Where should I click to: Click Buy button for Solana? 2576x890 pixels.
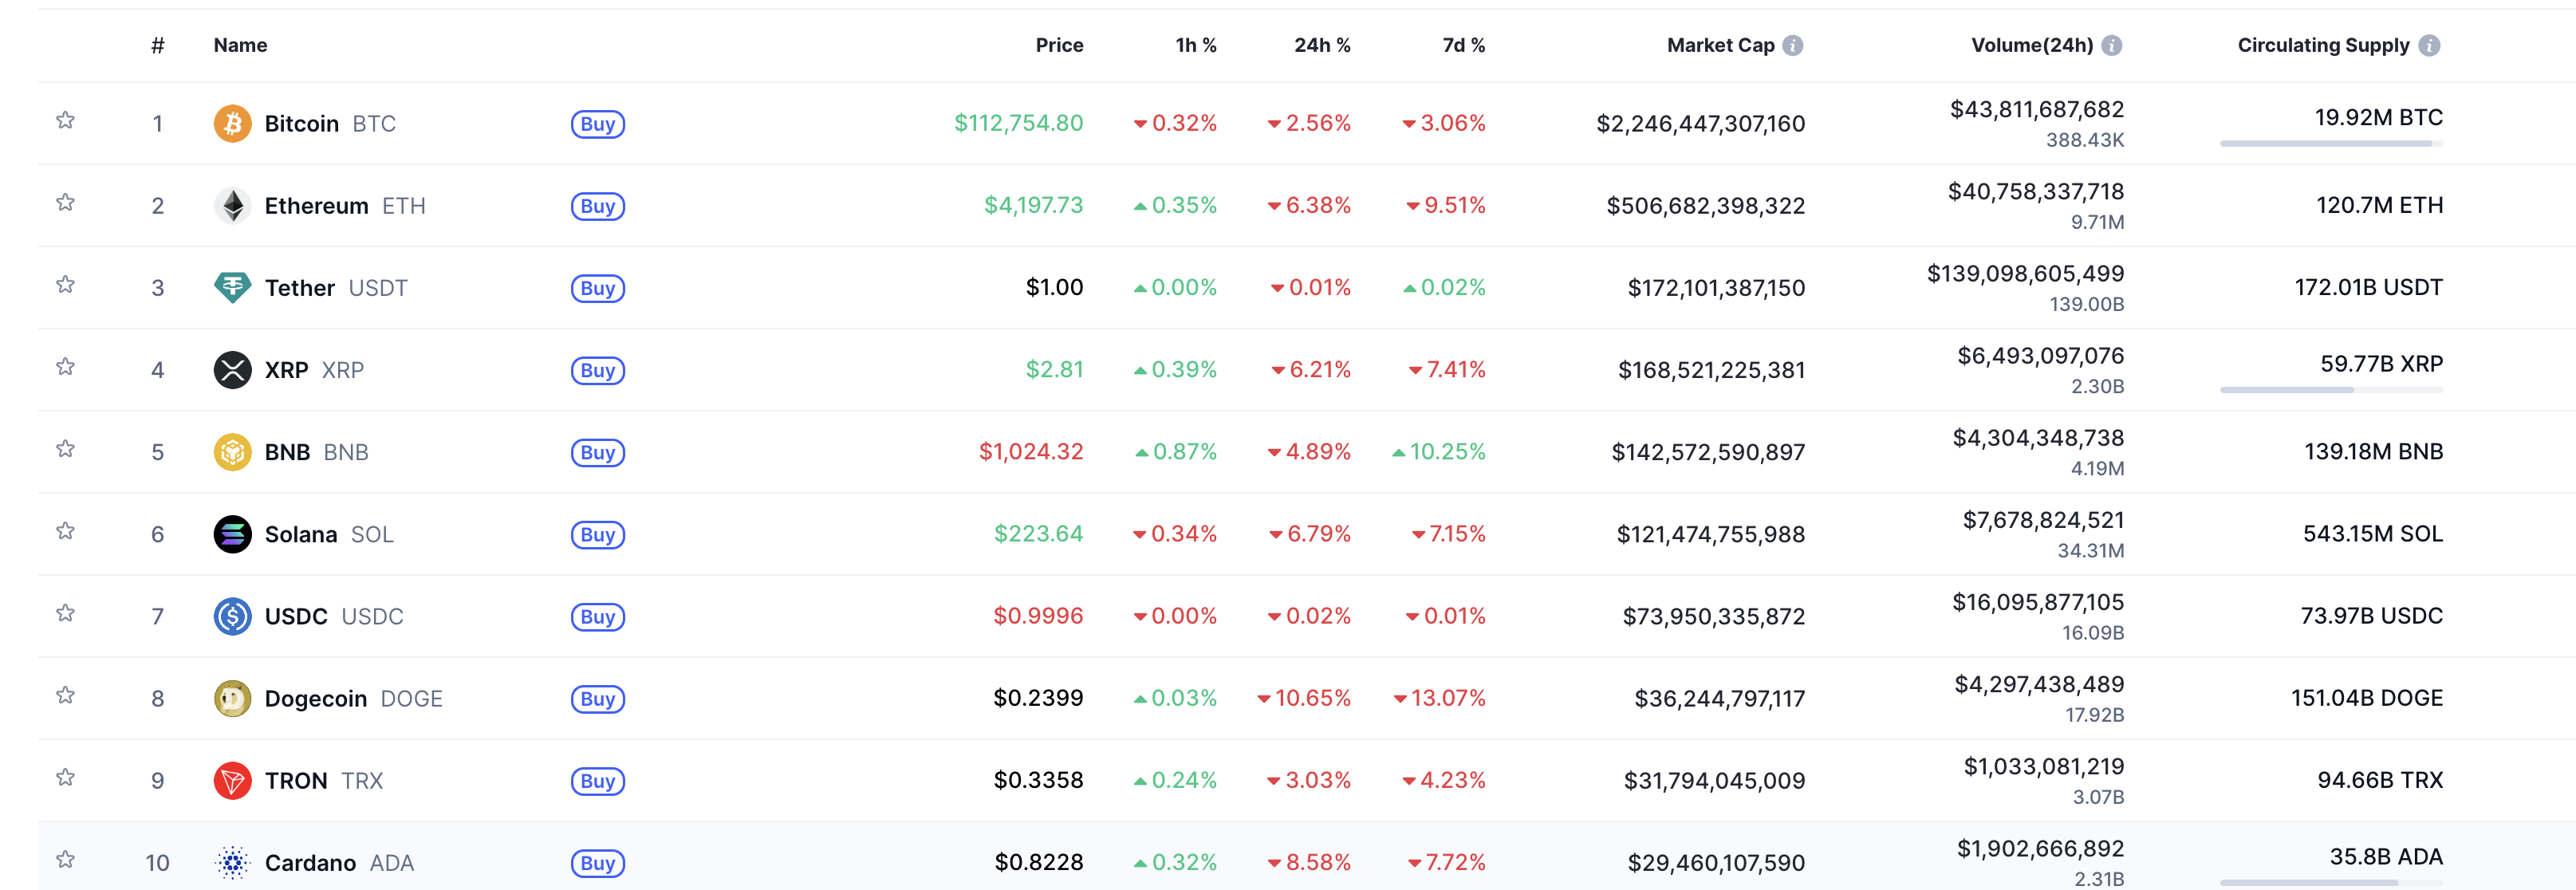[598, 534]
